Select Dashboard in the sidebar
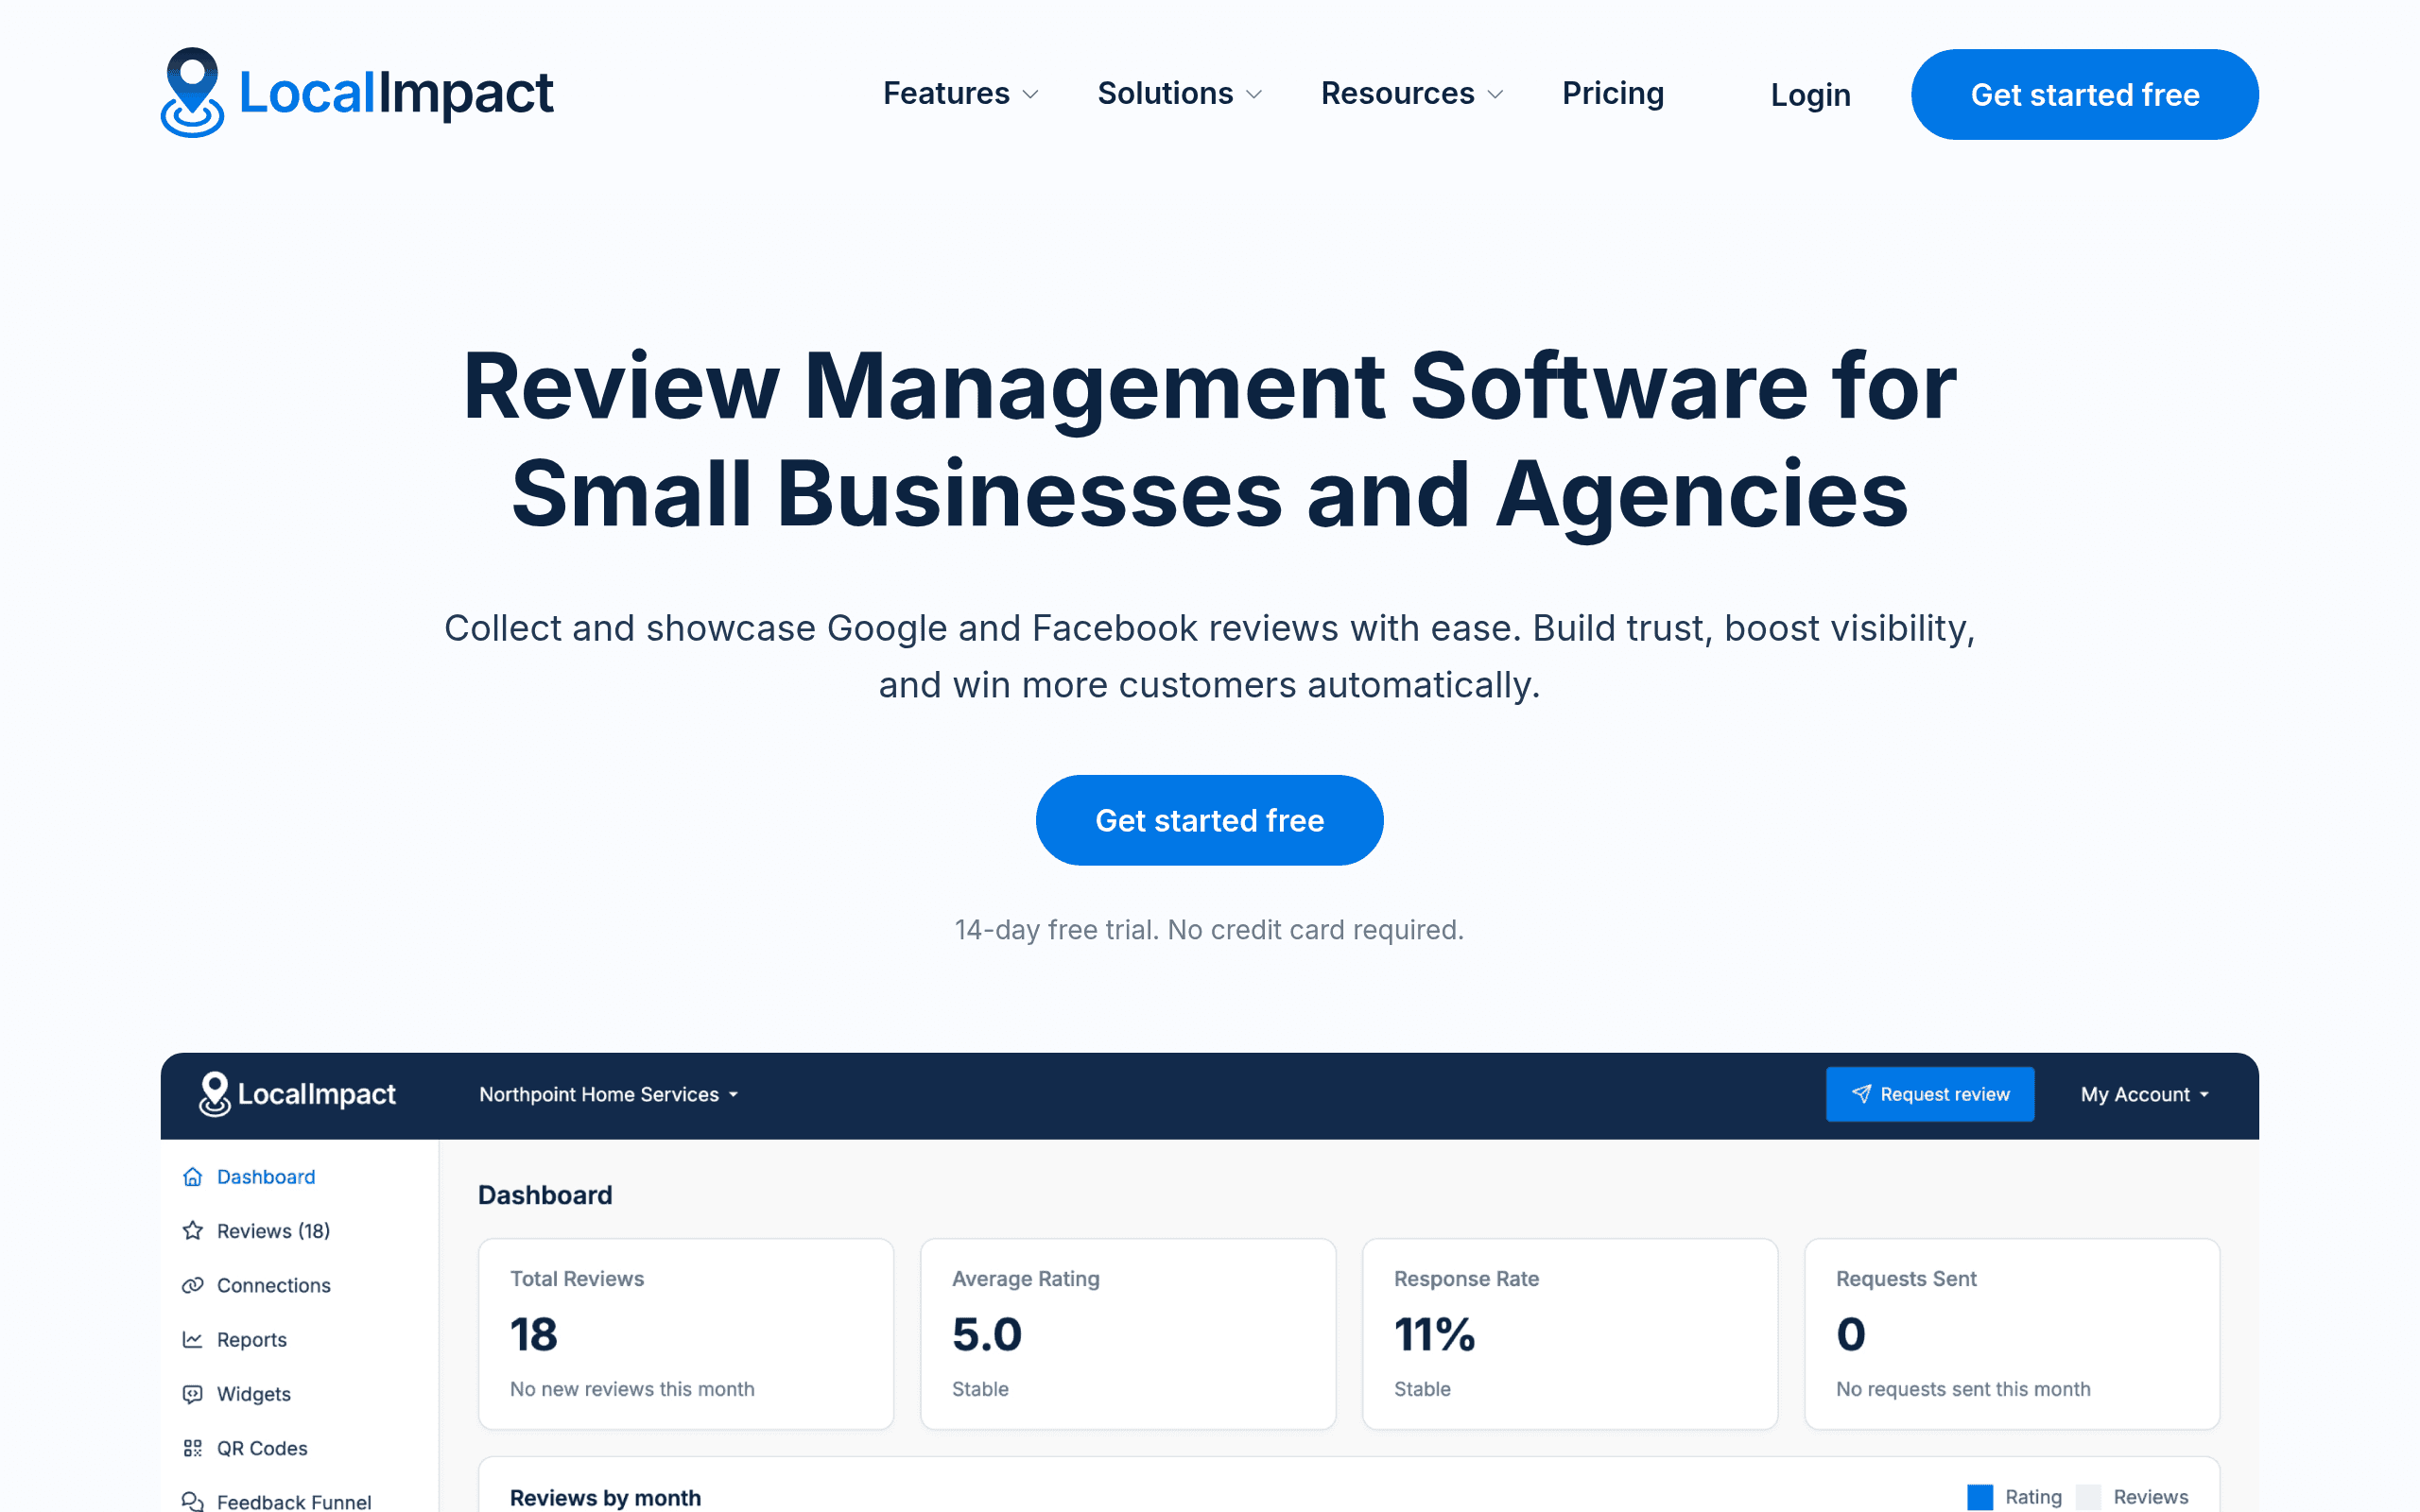2420x1512 pixels. [x=266, y=1177]
